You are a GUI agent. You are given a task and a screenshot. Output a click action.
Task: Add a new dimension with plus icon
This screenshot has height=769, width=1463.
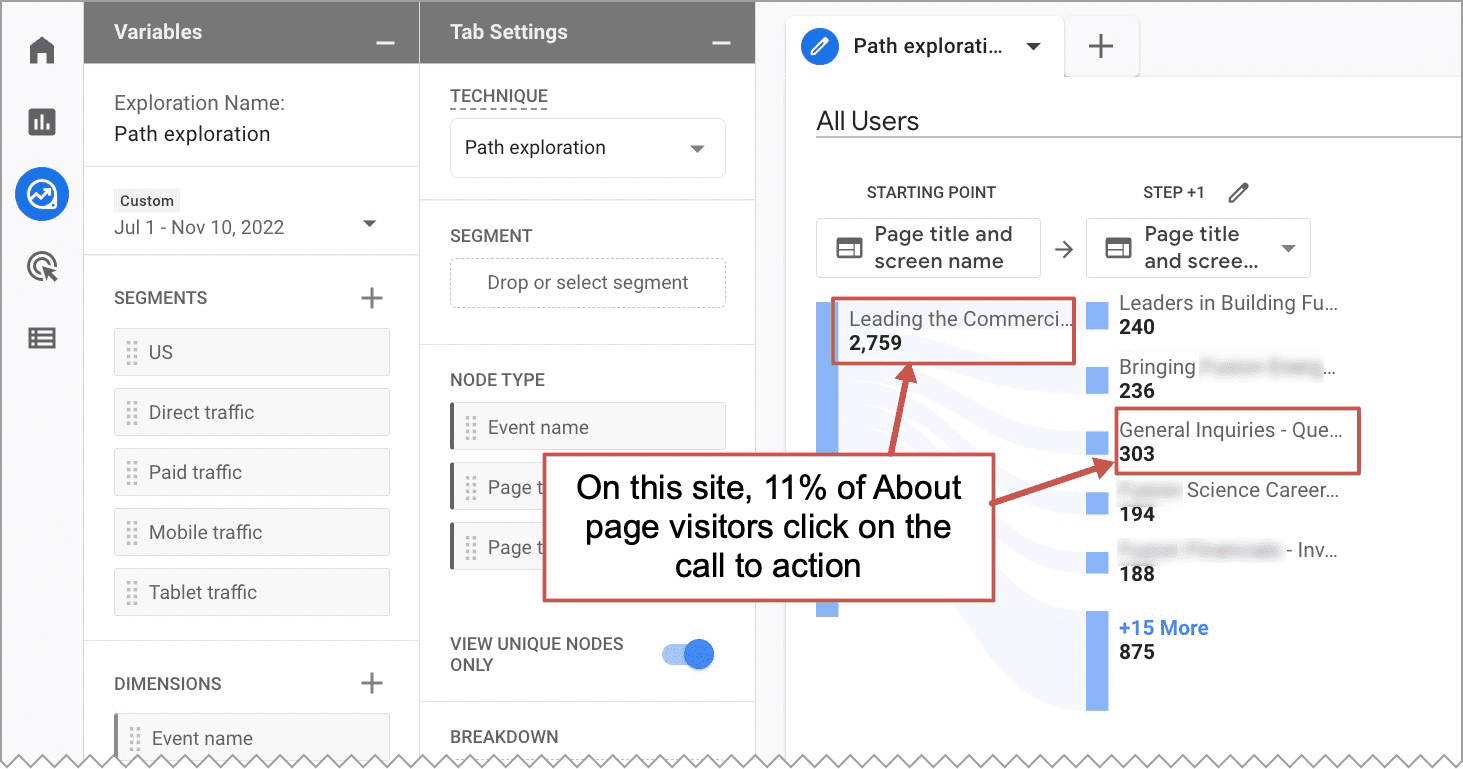coord(372,684)
